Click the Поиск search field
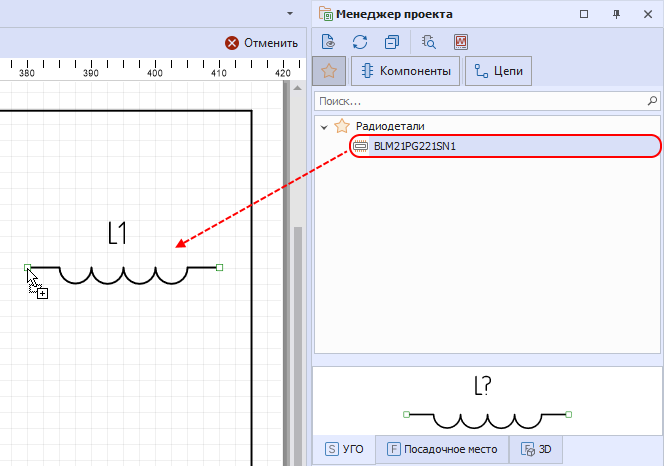 pos(487,101)
